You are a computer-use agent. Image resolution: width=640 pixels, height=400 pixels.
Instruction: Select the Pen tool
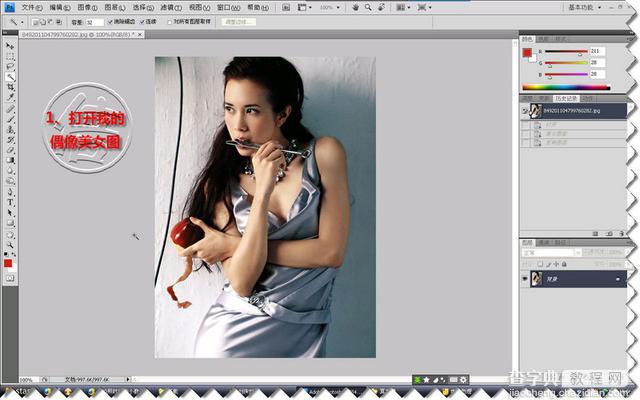tap(10, 192)
